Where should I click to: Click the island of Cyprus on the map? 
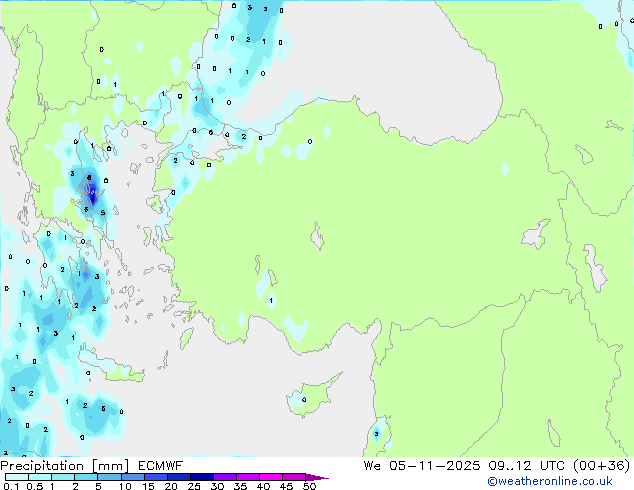pyautogui.click(x=311, y=396)
